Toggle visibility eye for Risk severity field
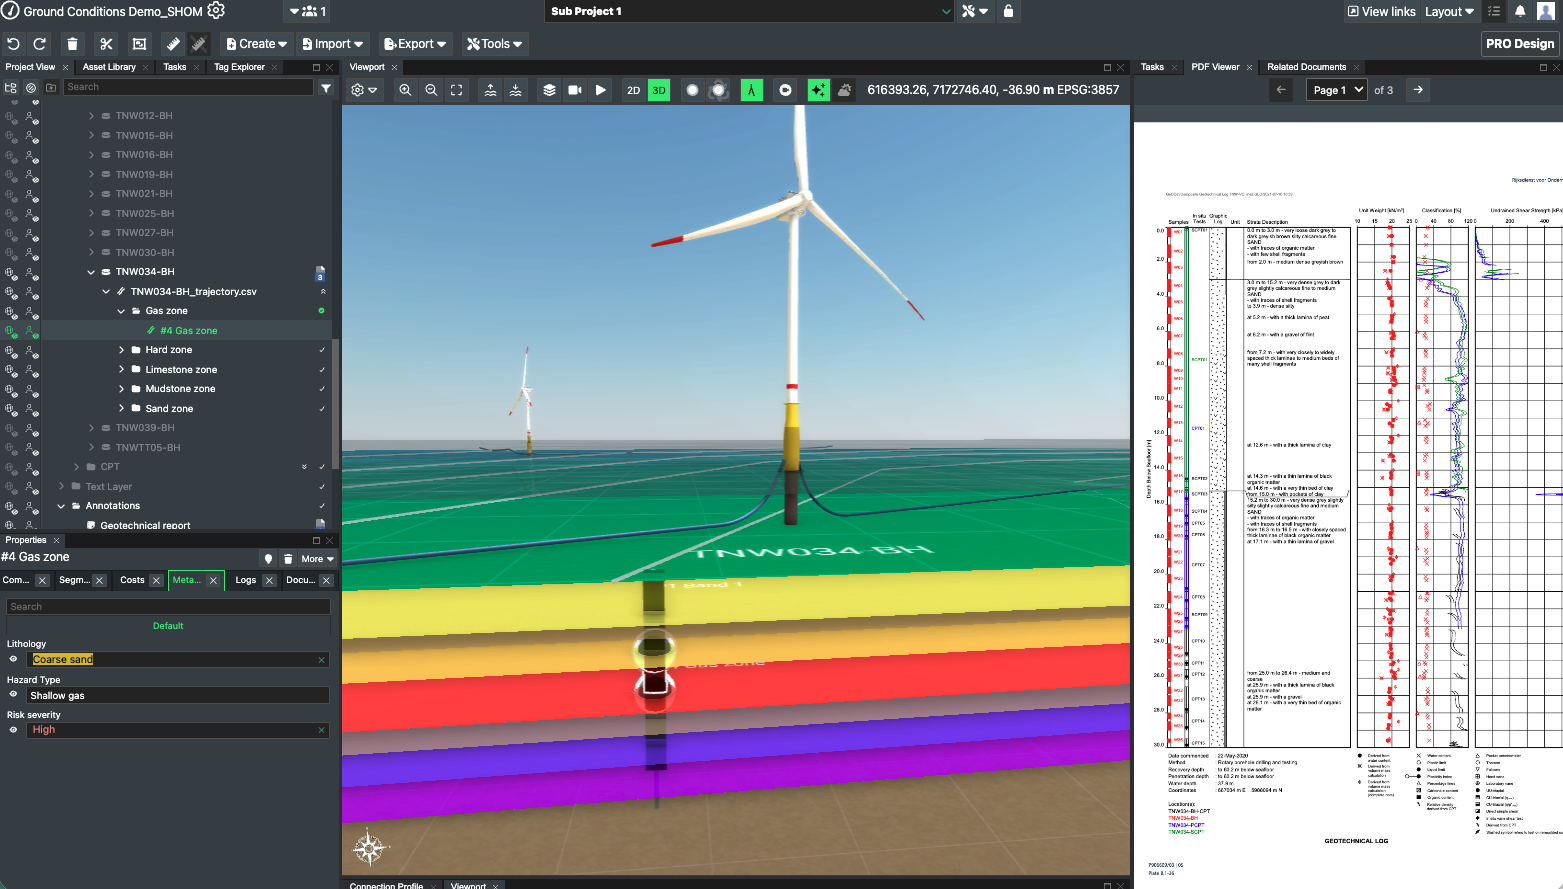1563x889 pixels. (14, 730)
